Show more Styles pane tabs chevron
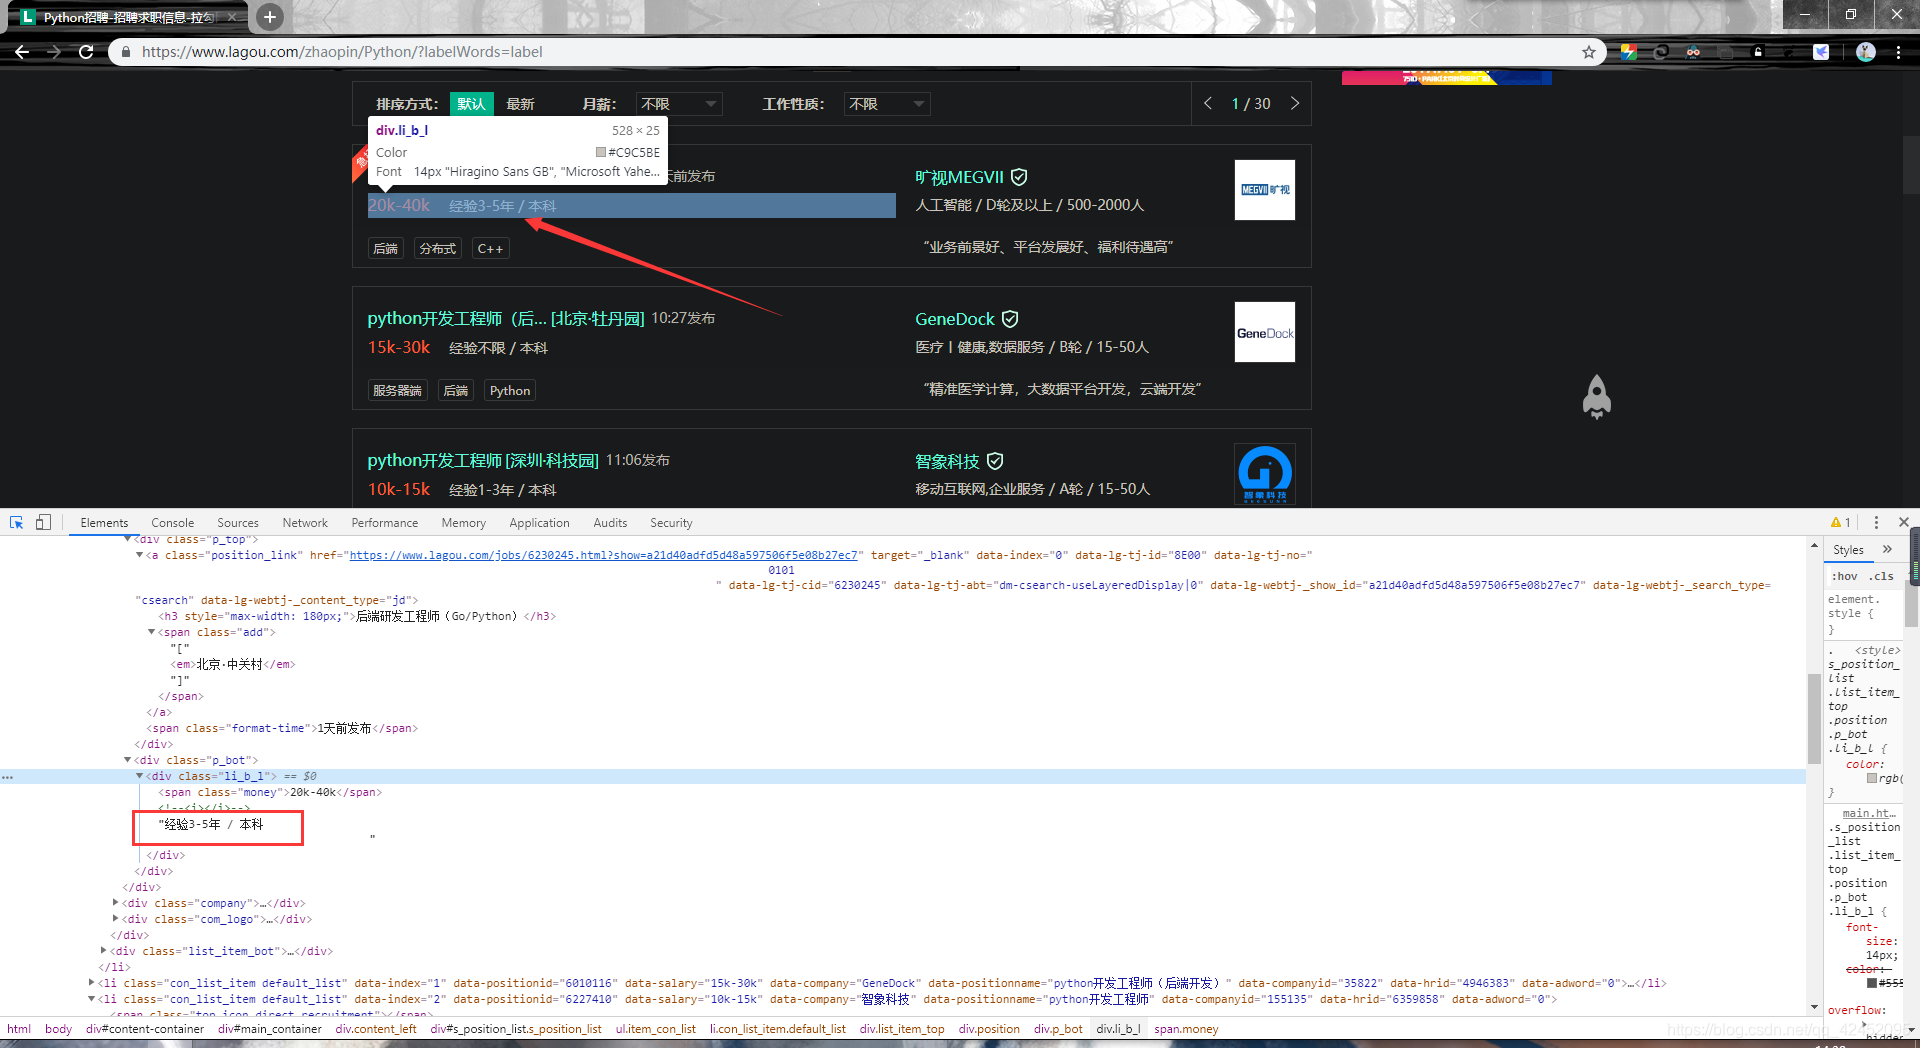The height and width of the screenshot is (1048, 1920). point(1887,549)
